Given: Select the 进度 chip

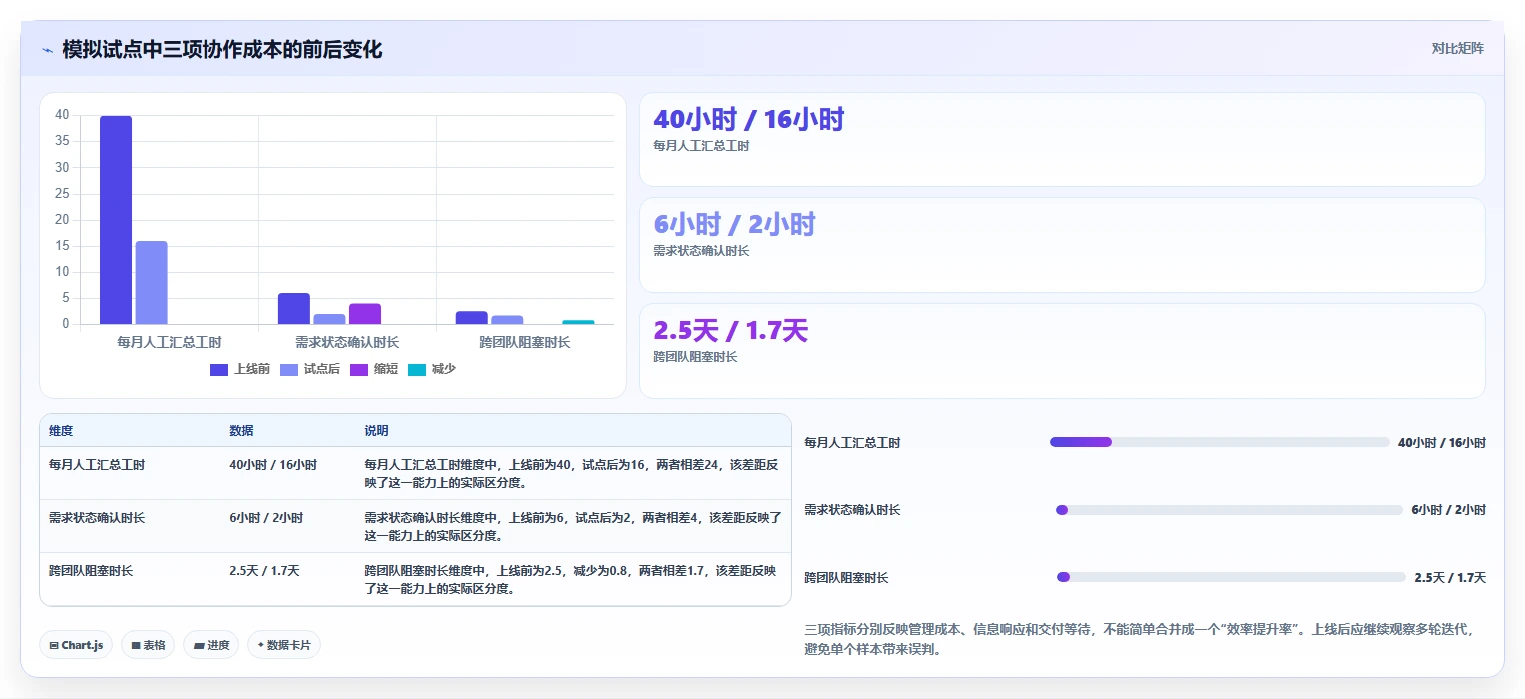Looking at the screenshot, I should (x=212, y=645).
